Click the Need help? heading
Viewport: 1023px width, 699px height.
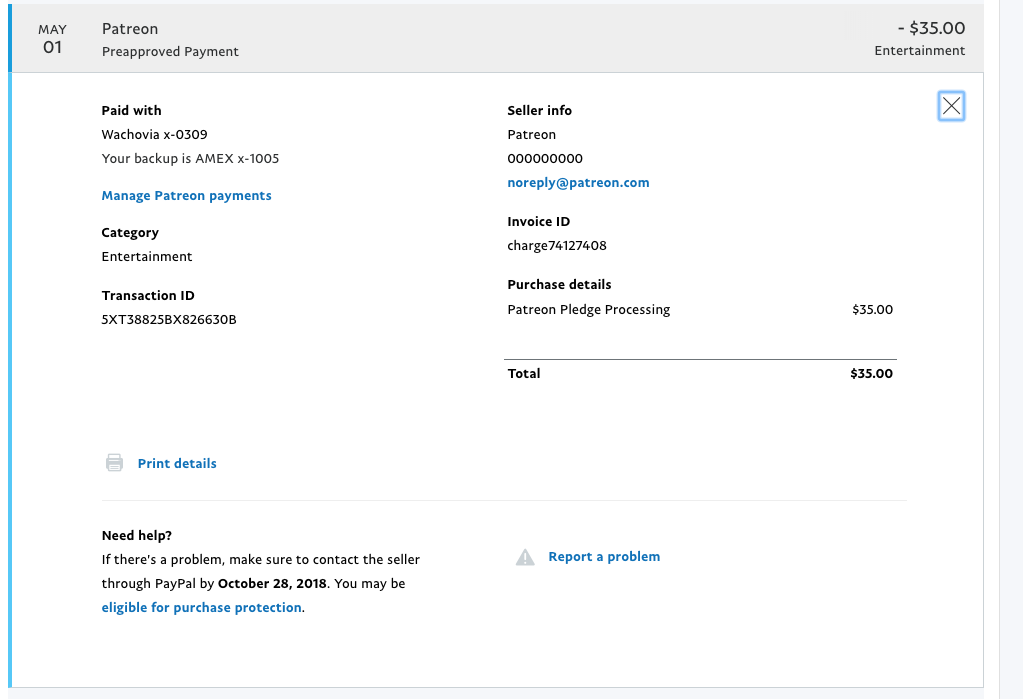click(x=137, y=536)
